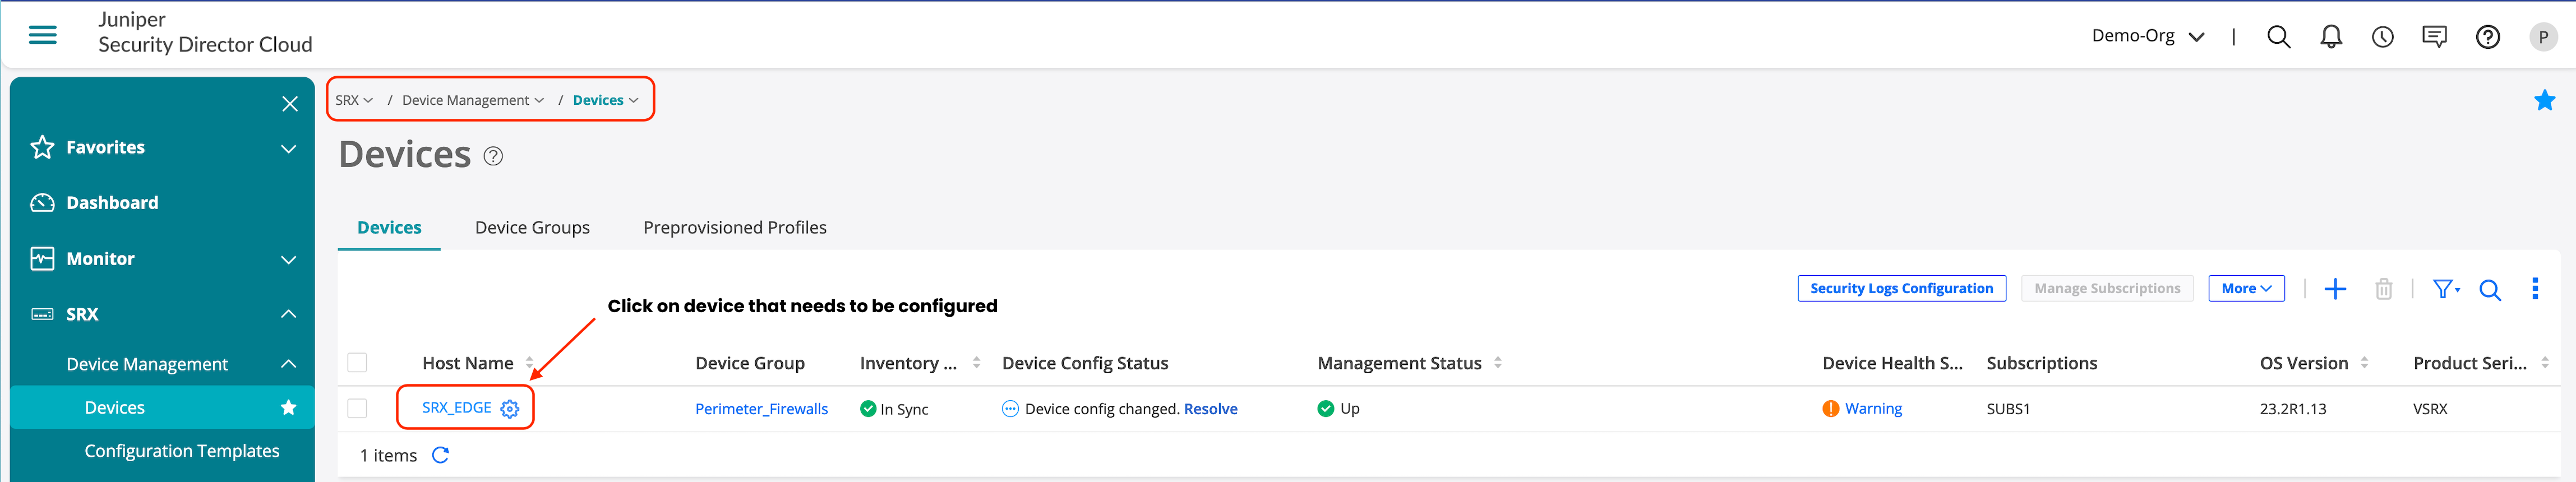Switch to the Device Groups tab
The width and height of the screenshot is (2576, 482).
click(532, 228)
